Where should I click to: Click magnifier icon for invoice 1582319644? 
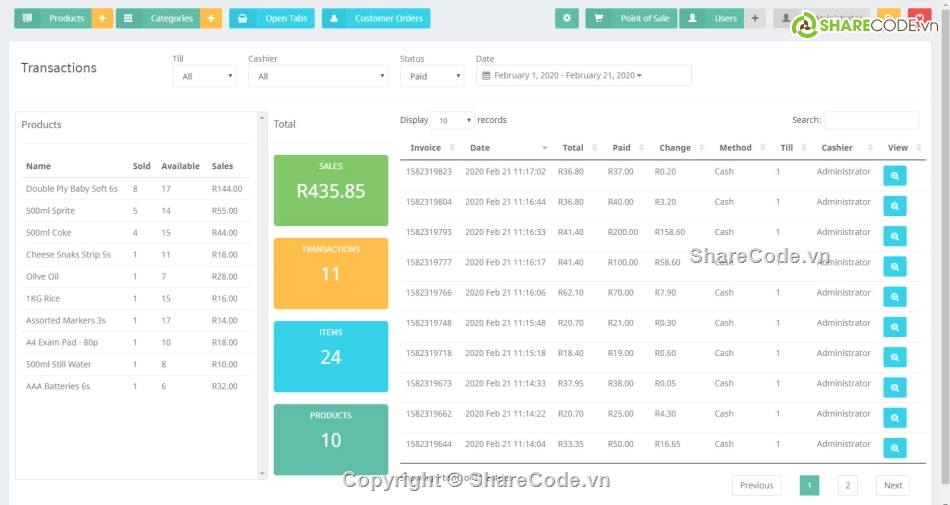point(895,448)
